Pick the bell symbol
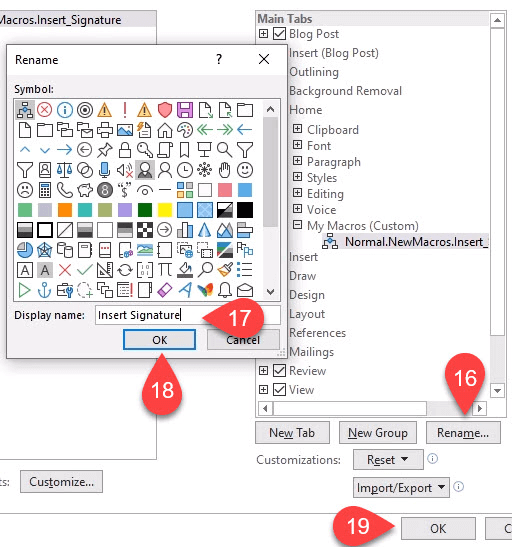Viewport: 512px width, 547px height. click(x=225, y=290)
